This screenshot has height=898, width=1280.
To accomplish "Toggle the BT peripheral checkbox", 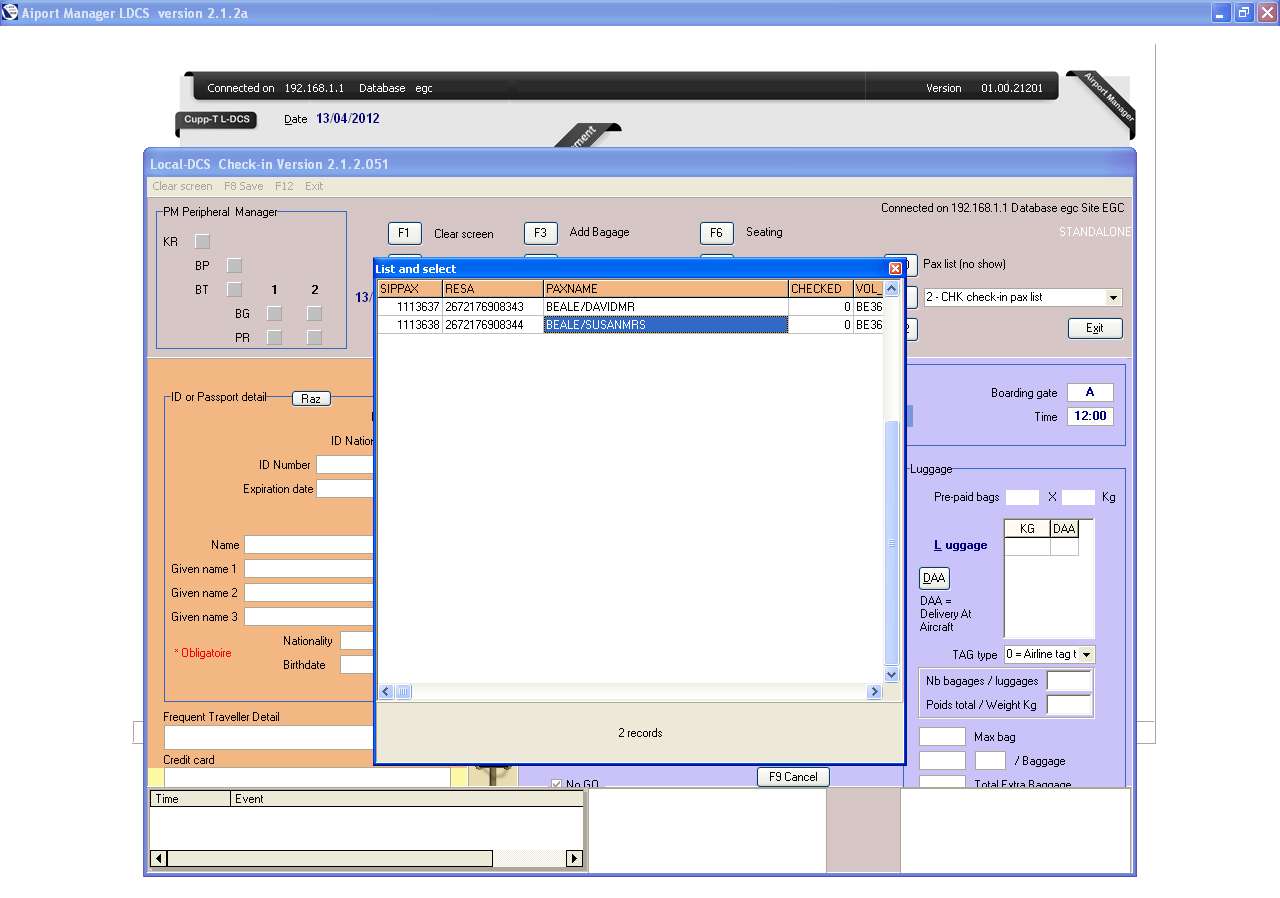I will (x=234, y=289).
